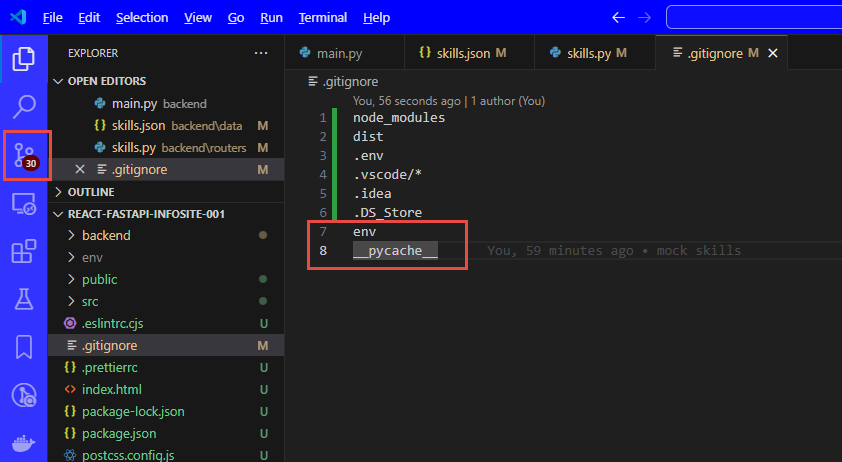Open the Extensions view icon

click(24, 251)
